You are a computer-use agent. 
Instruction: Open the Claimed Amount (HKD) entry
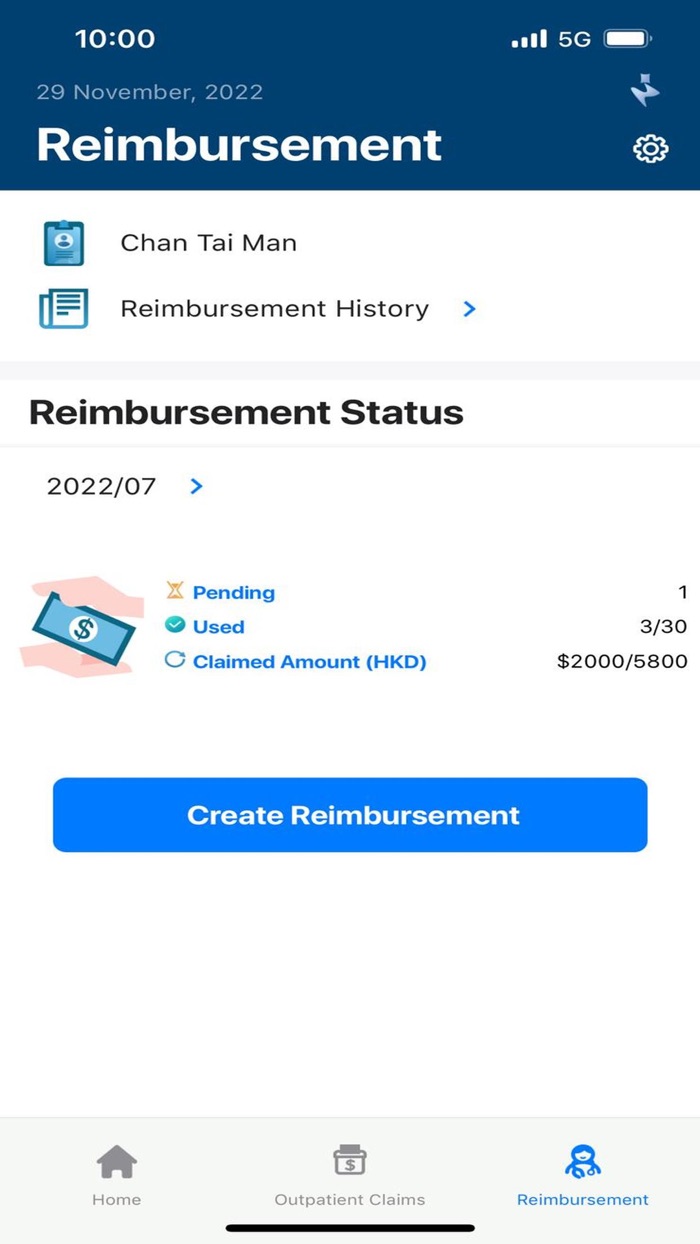coord(310,662)
